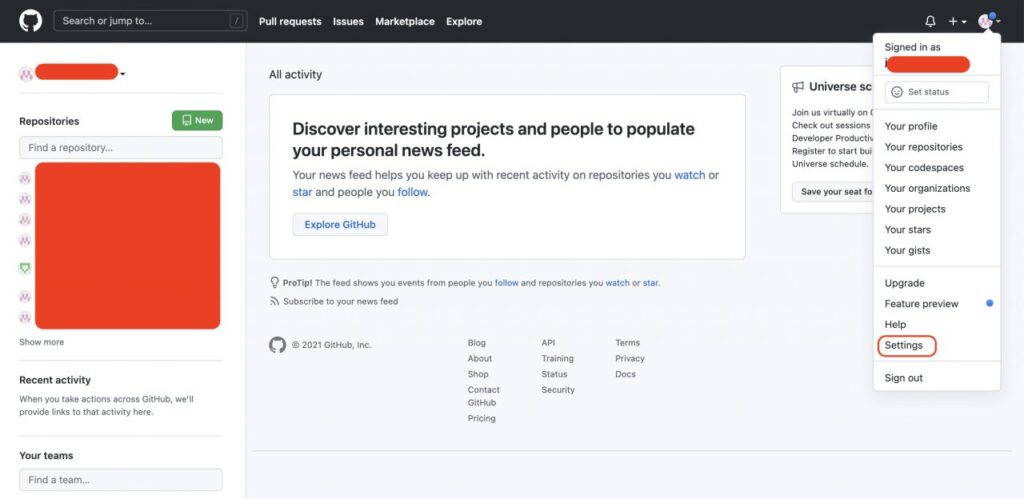
Task: Click the lightbulb ProTip icon
Action: tap(275, 283)
